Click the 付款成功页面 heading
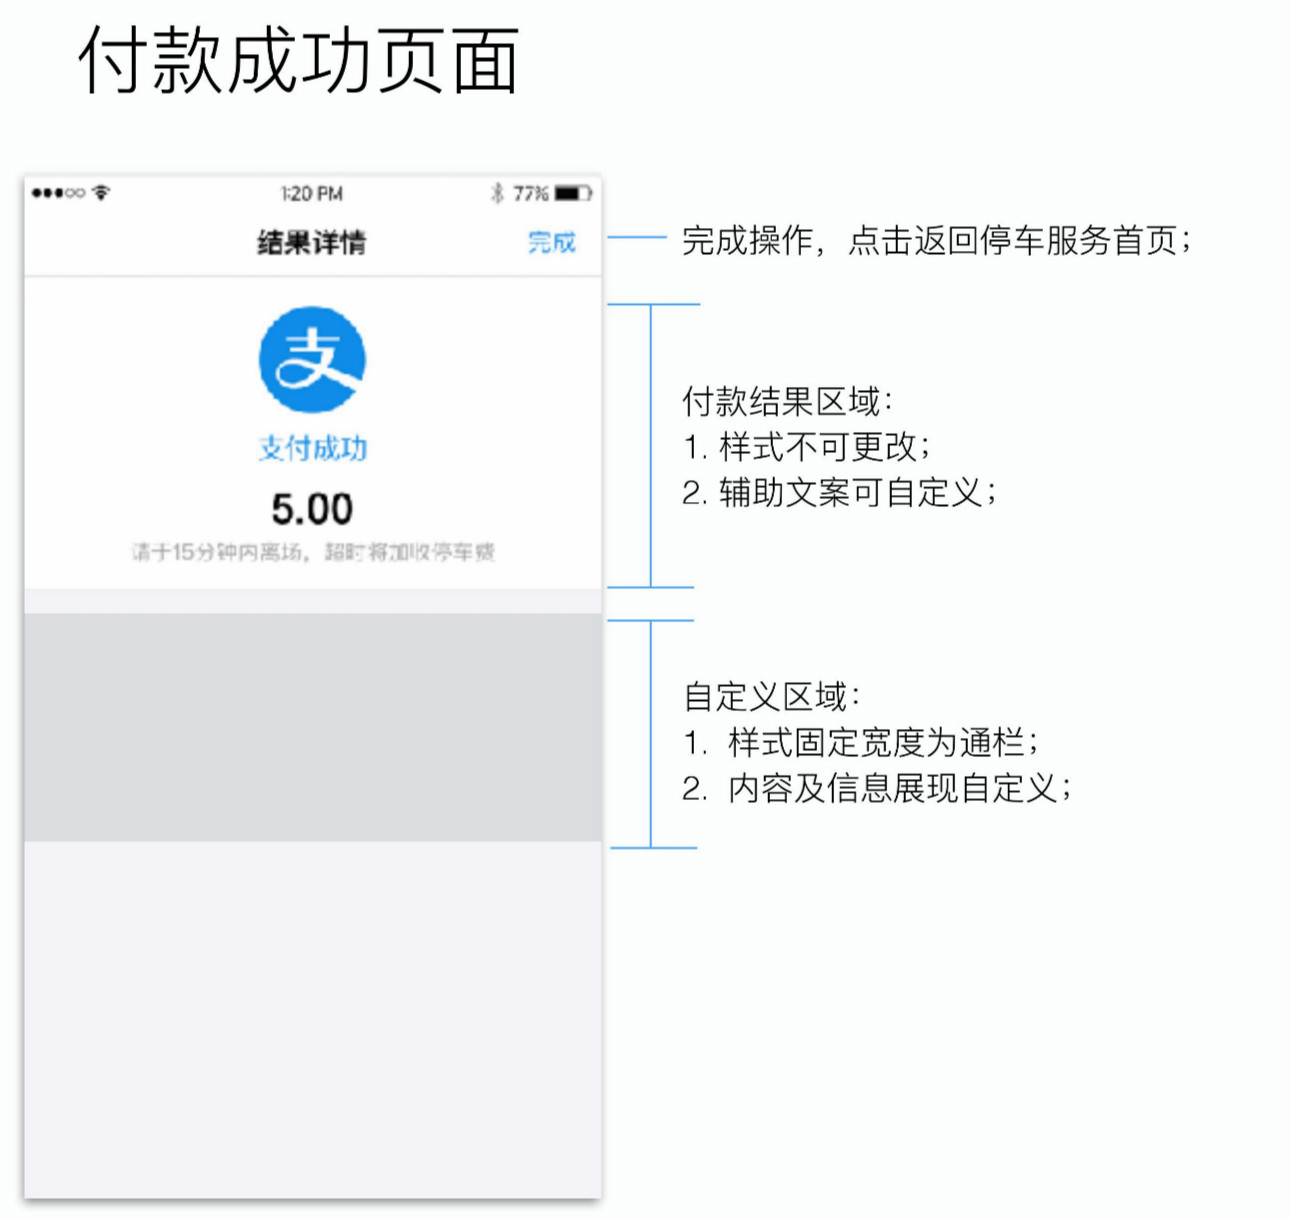 pos(299,60)
